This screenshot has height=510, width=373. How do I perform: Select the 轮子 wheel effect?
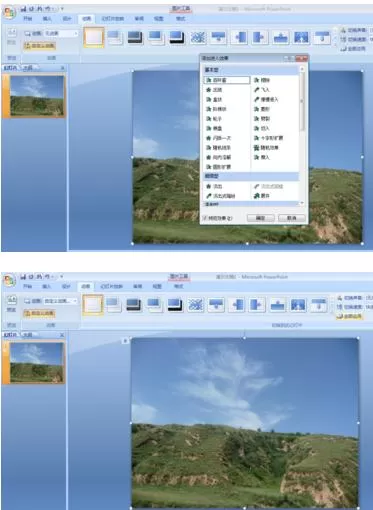pos(214,119)
